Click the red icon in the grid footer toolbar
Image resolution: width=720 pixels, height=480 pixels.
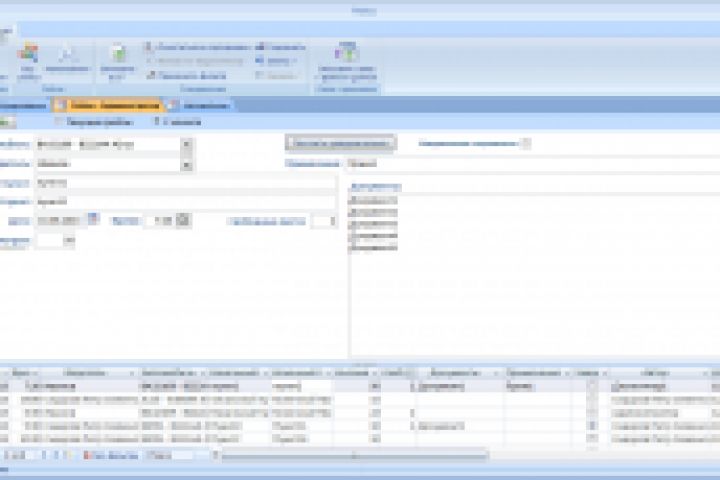(87, 455)
